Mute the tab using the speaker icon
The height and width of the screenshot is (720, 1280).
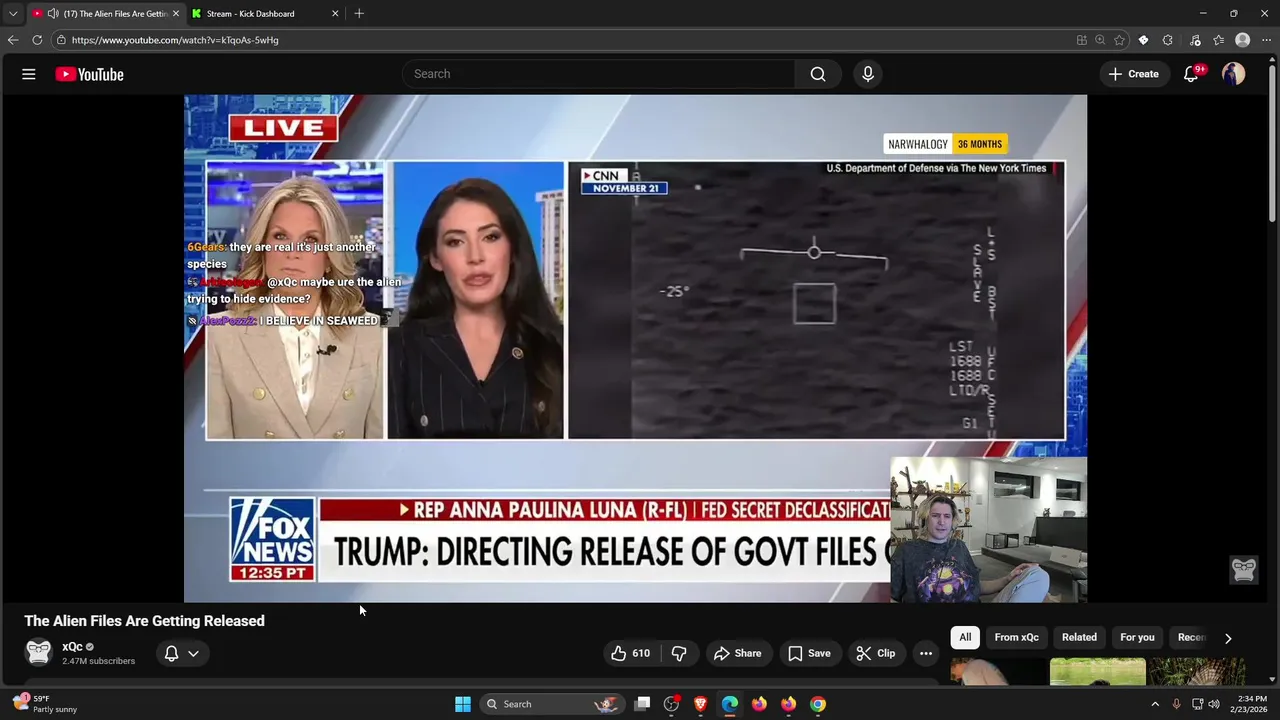tap(53, 14)
